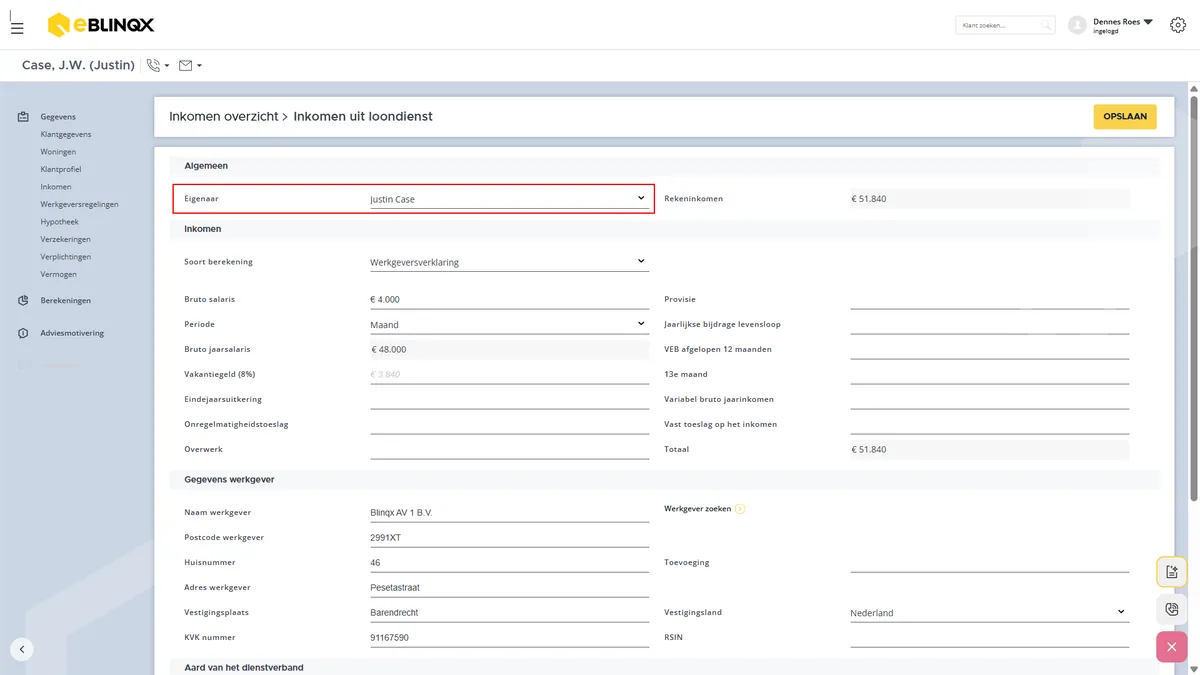
Task: Open the email envelope options
Action: coord(190,66)
